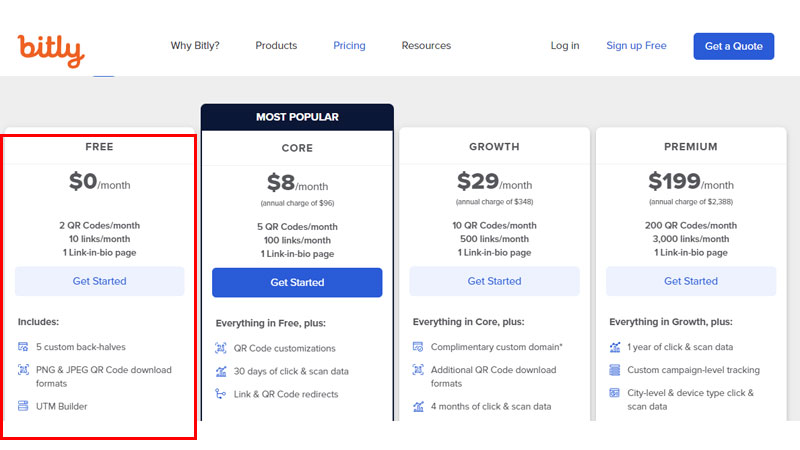Click the UTM Builder icon
The width and height of the screenshot is (800, 450).
point(23,406)
